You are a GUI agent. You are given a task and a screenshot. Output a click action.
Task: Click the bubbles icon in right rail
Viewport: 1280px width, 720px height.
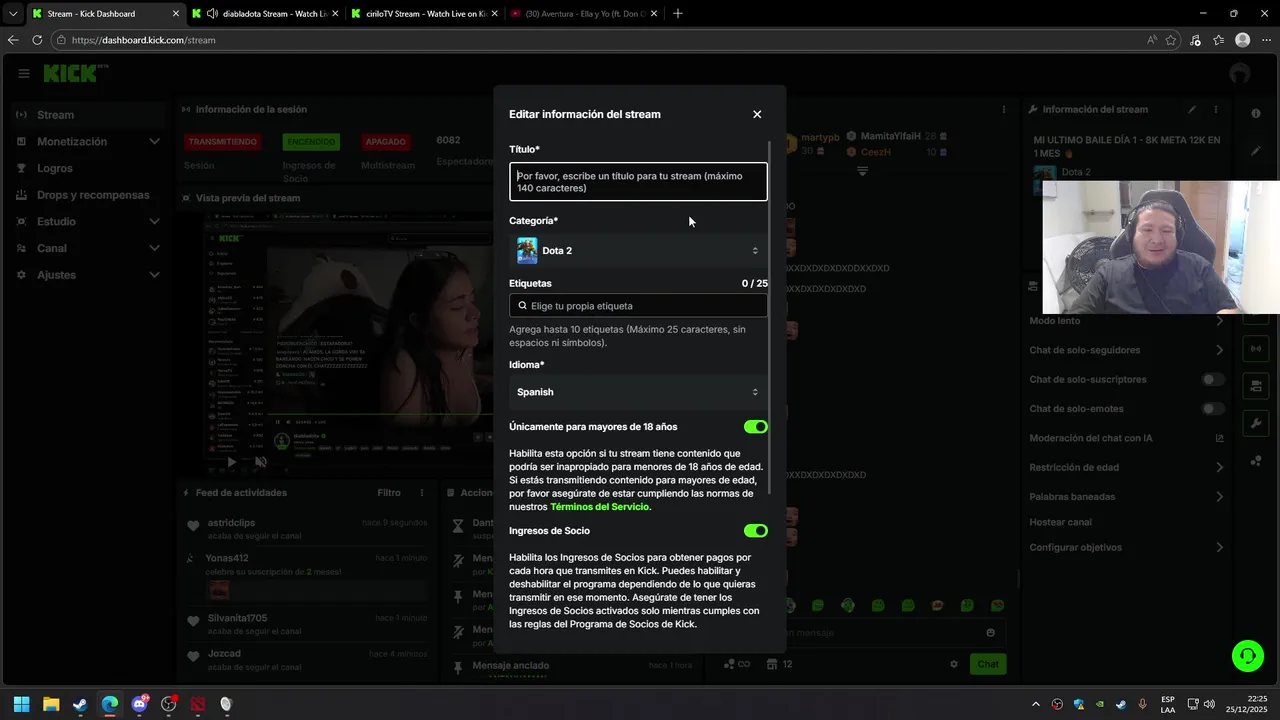tap(1256, 461)
